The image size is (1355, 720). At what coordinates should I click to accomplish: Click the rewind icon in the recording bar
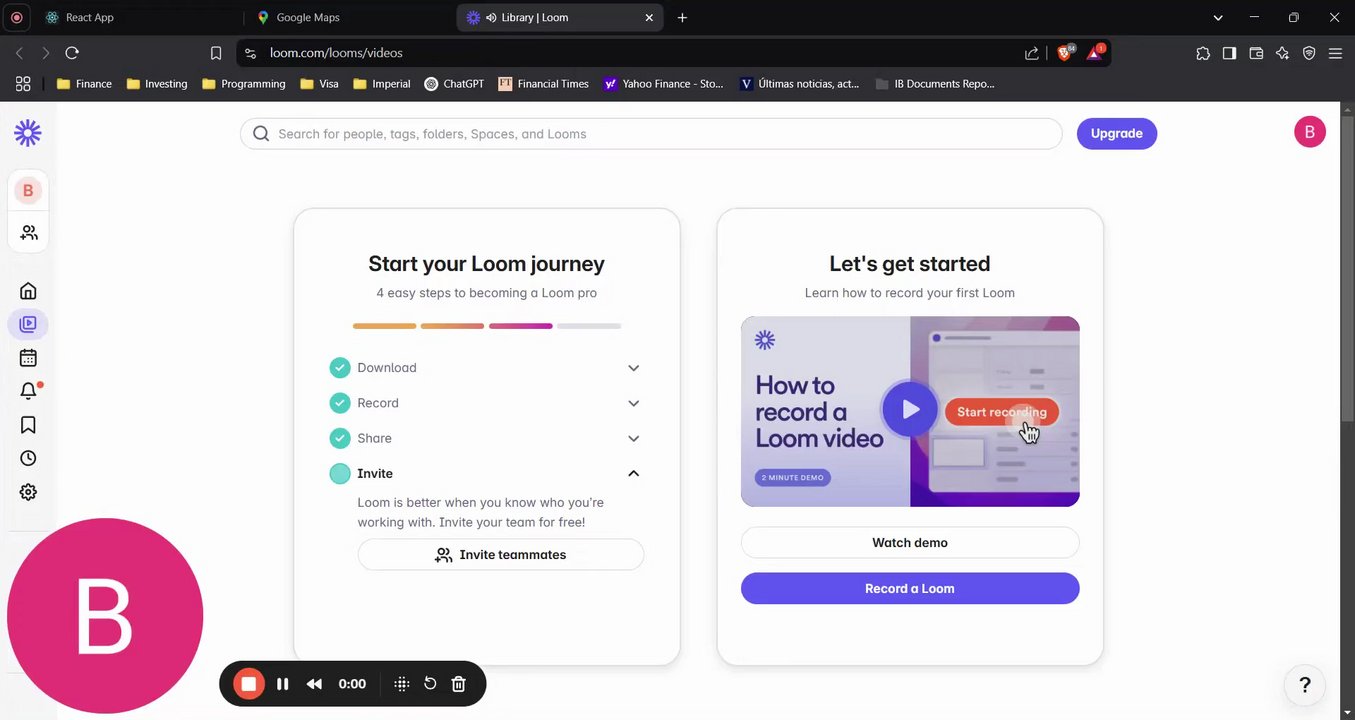314,684
